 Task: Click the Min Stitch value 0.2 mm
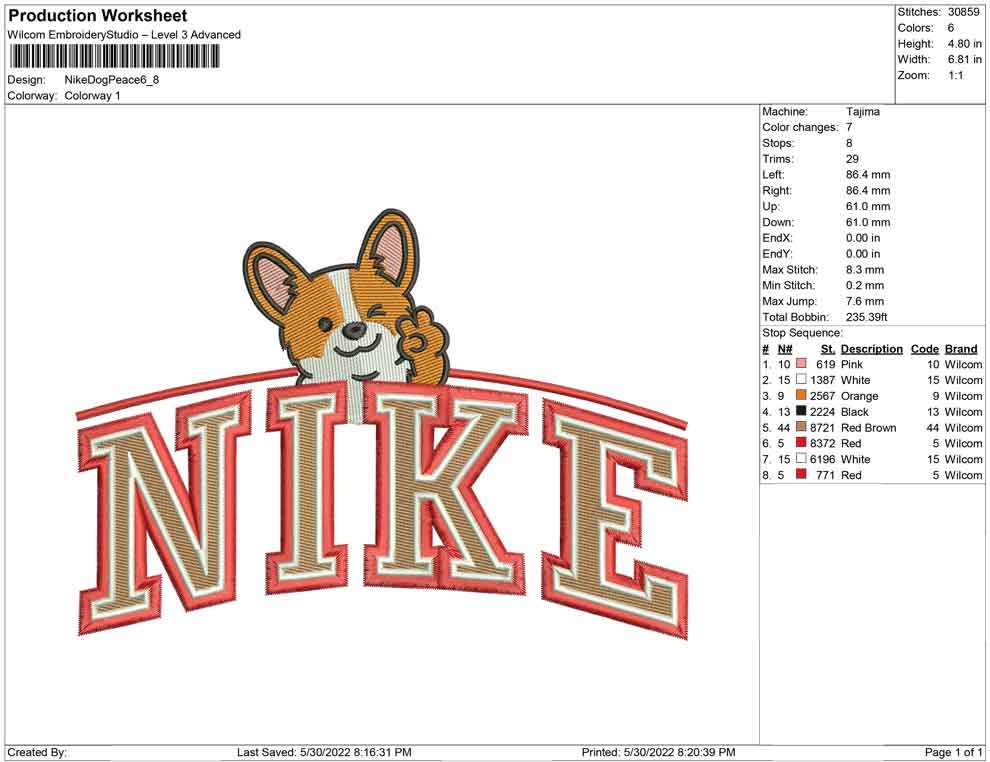pos(865,285)
